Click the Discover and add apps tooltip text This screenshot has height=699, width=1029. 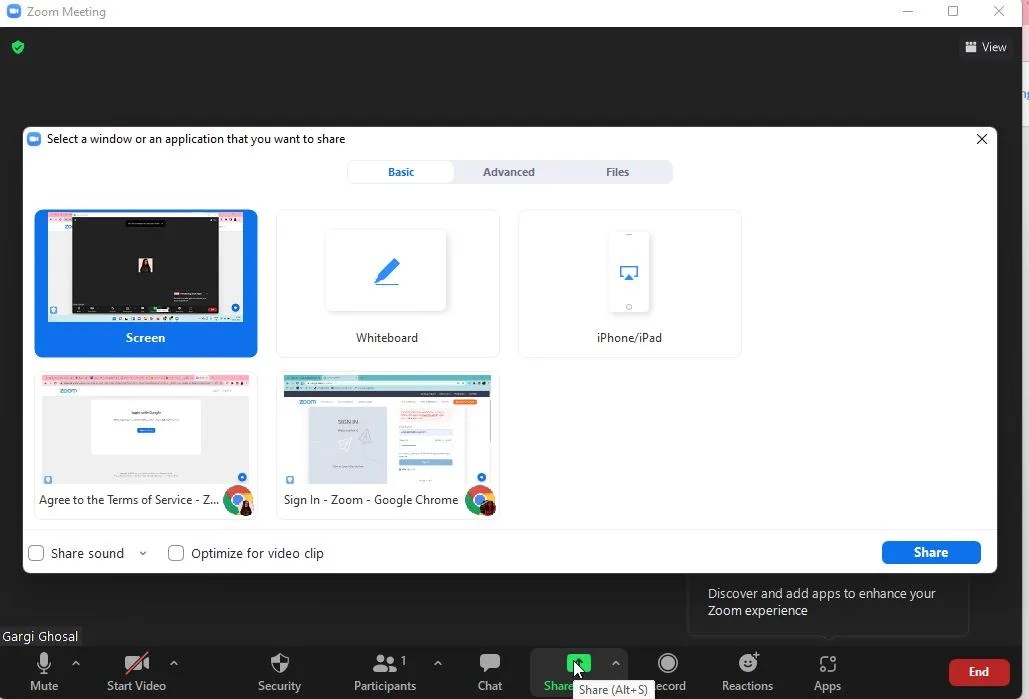click(x=822, y=602)
